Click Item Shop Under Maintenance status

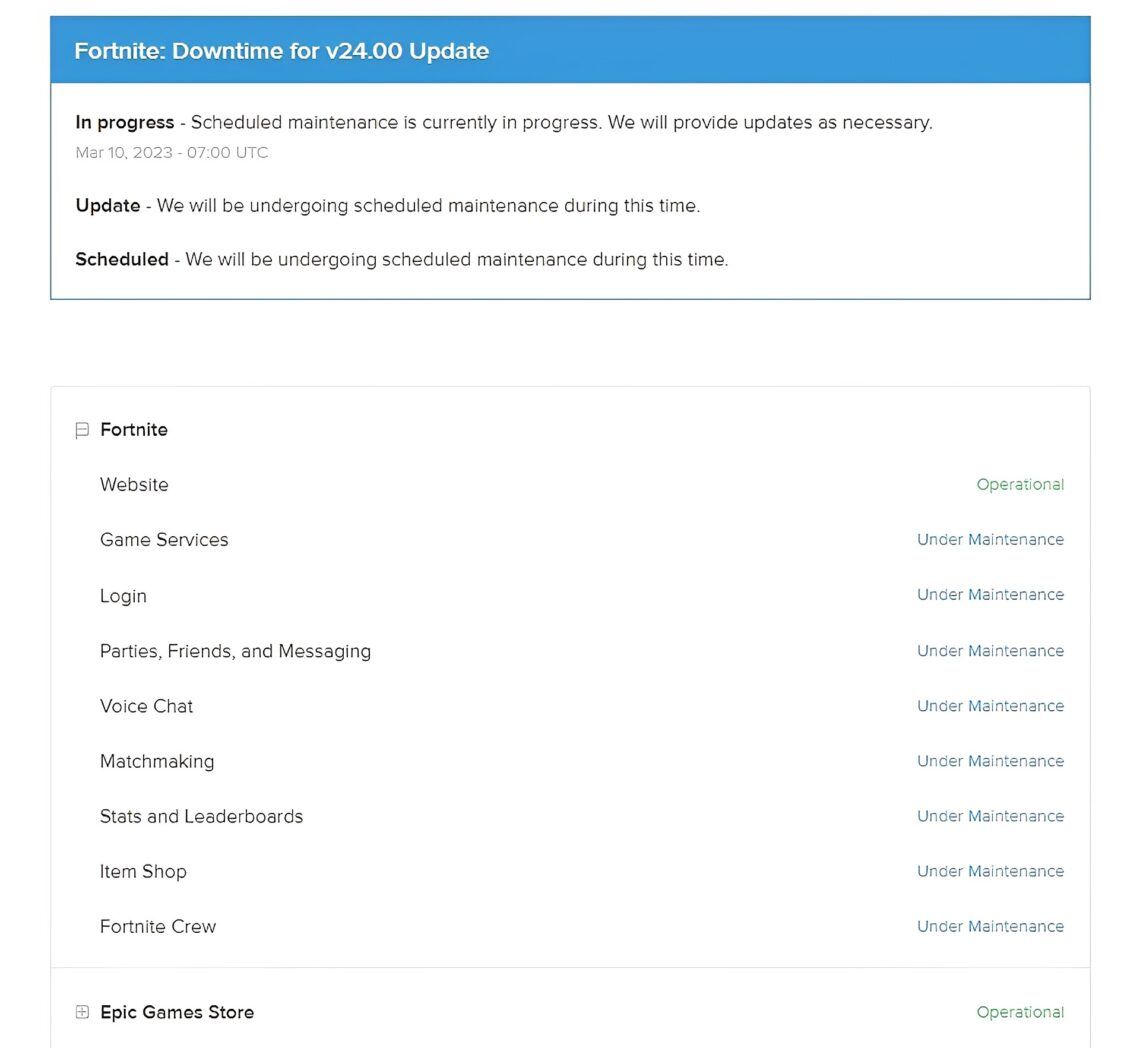990,871
